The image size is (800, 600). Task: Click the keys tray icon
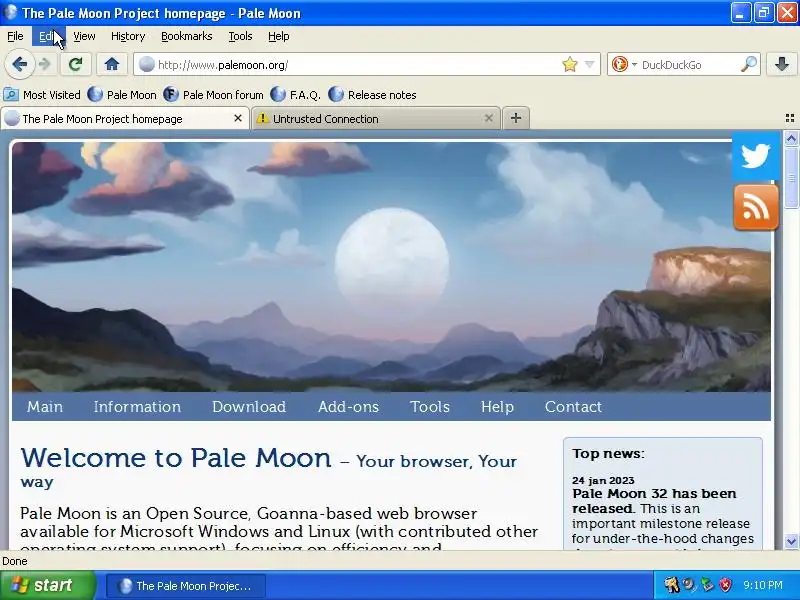coord(671,585)
